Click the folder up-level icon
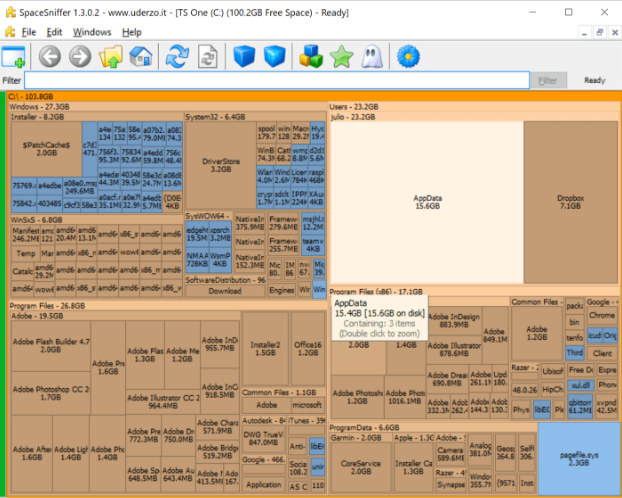Screen dimensions: 622x498 (112, 57)
